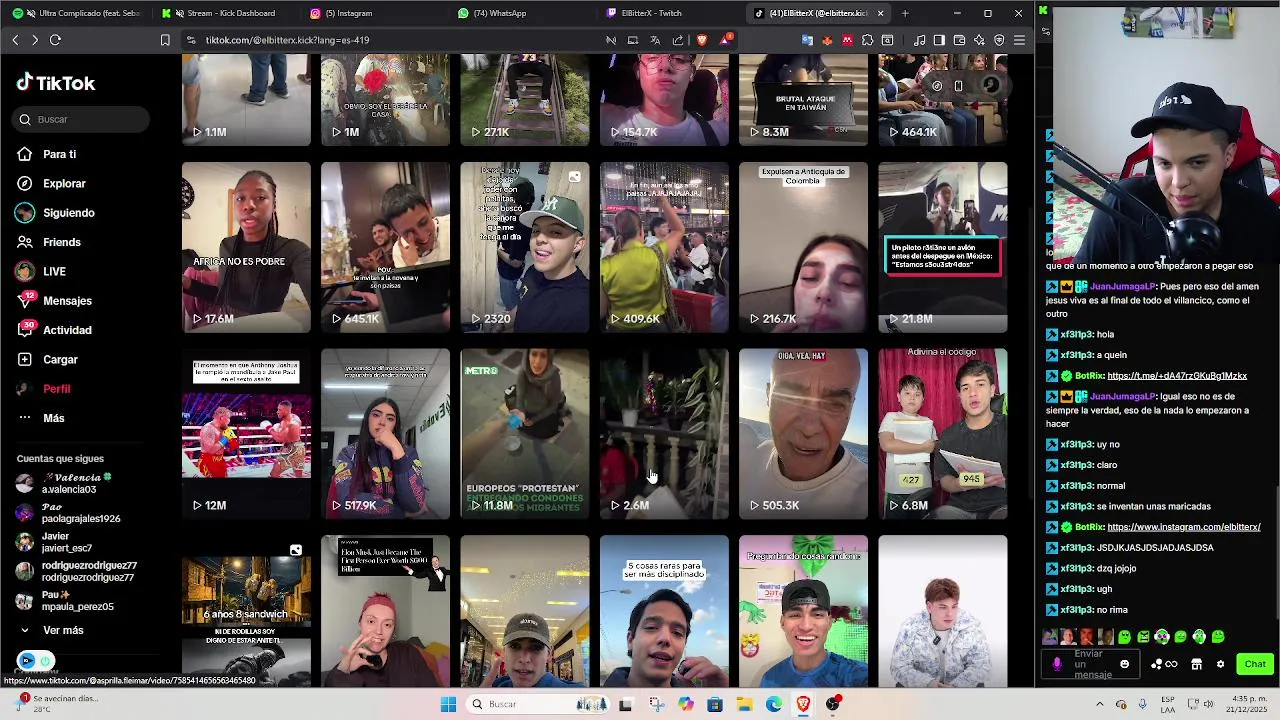The image size is (1280, 720).
Task: Open the Extensions puzzle menu
Action: (x=867, y=40)
